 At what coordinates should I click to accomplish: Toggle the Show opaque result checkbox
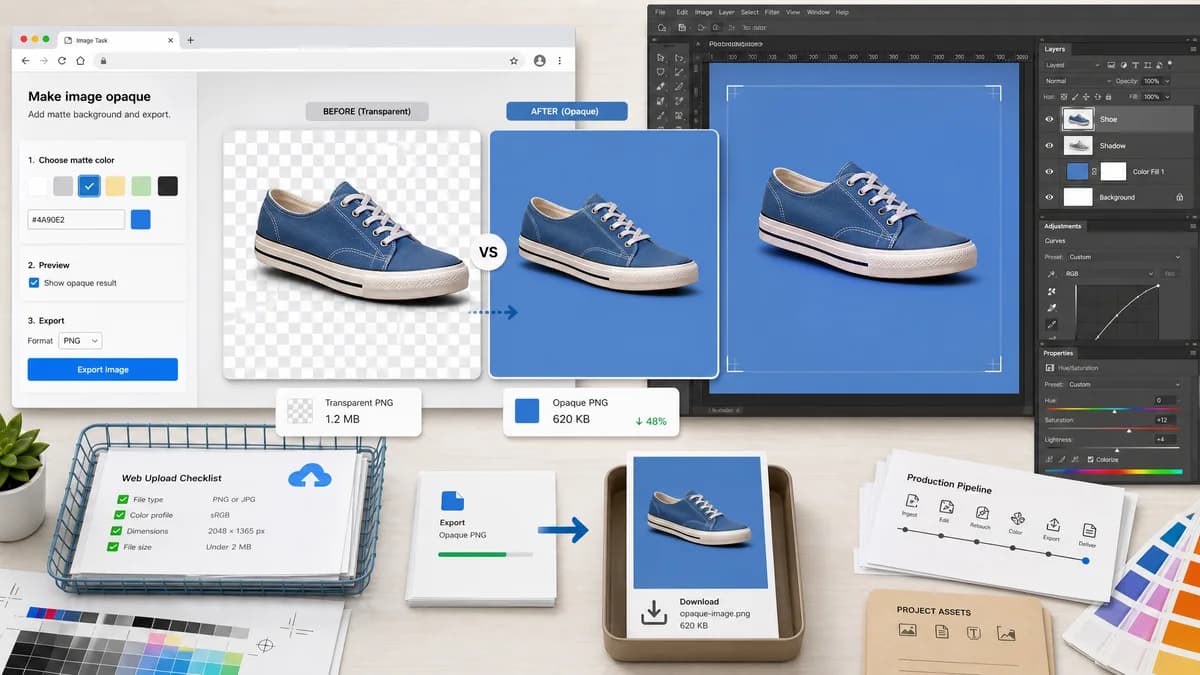point(34,283)
